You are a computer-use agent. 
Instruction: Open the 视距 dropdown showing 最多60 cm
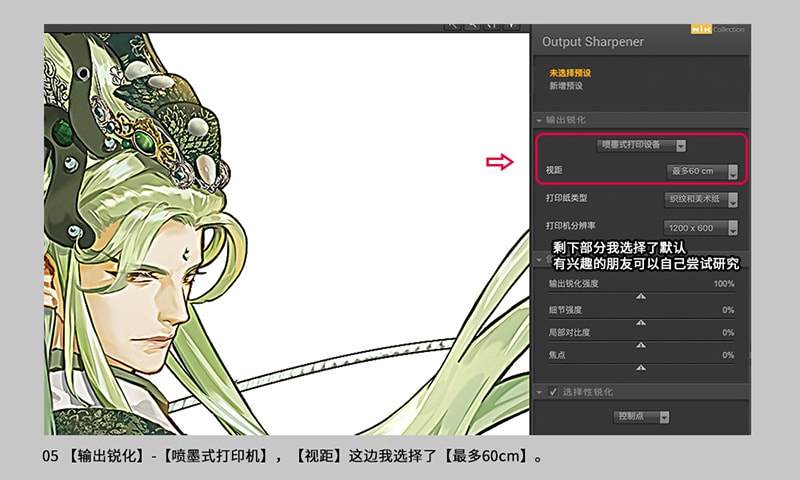point(702,172)
